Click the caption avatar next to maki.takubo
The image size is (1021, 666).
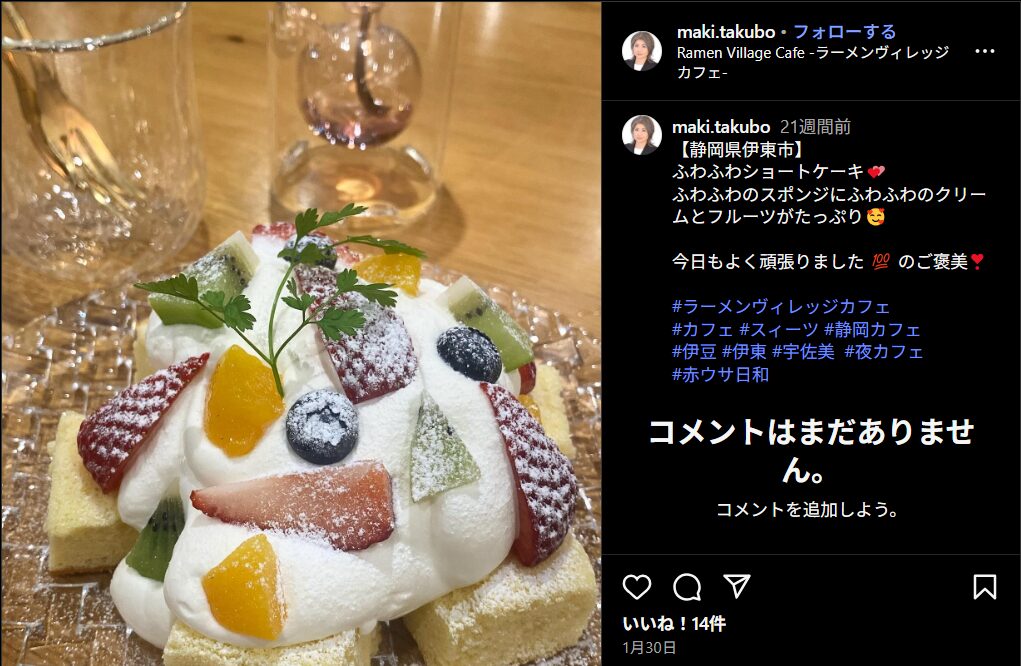point(641,135)
